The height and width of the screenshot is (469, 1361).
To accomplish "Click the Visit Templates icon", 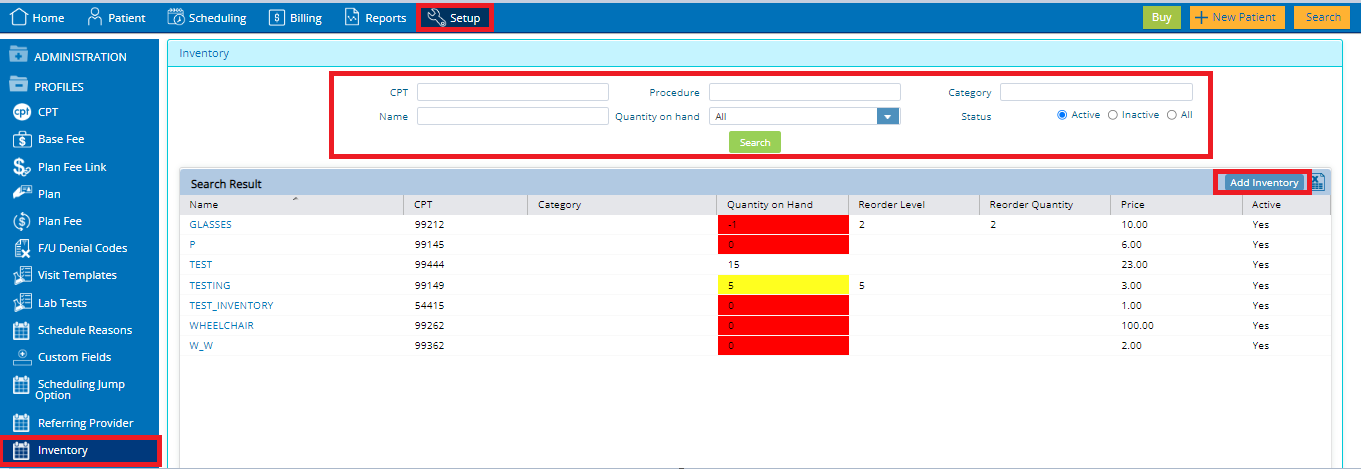I will [x=22, y=275].
